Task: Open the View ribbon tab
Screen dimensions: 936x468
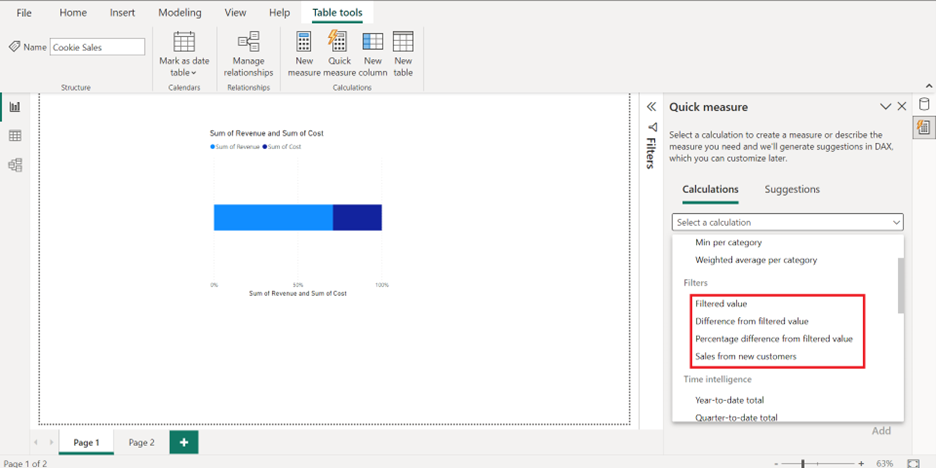Action: click(235, 13)
